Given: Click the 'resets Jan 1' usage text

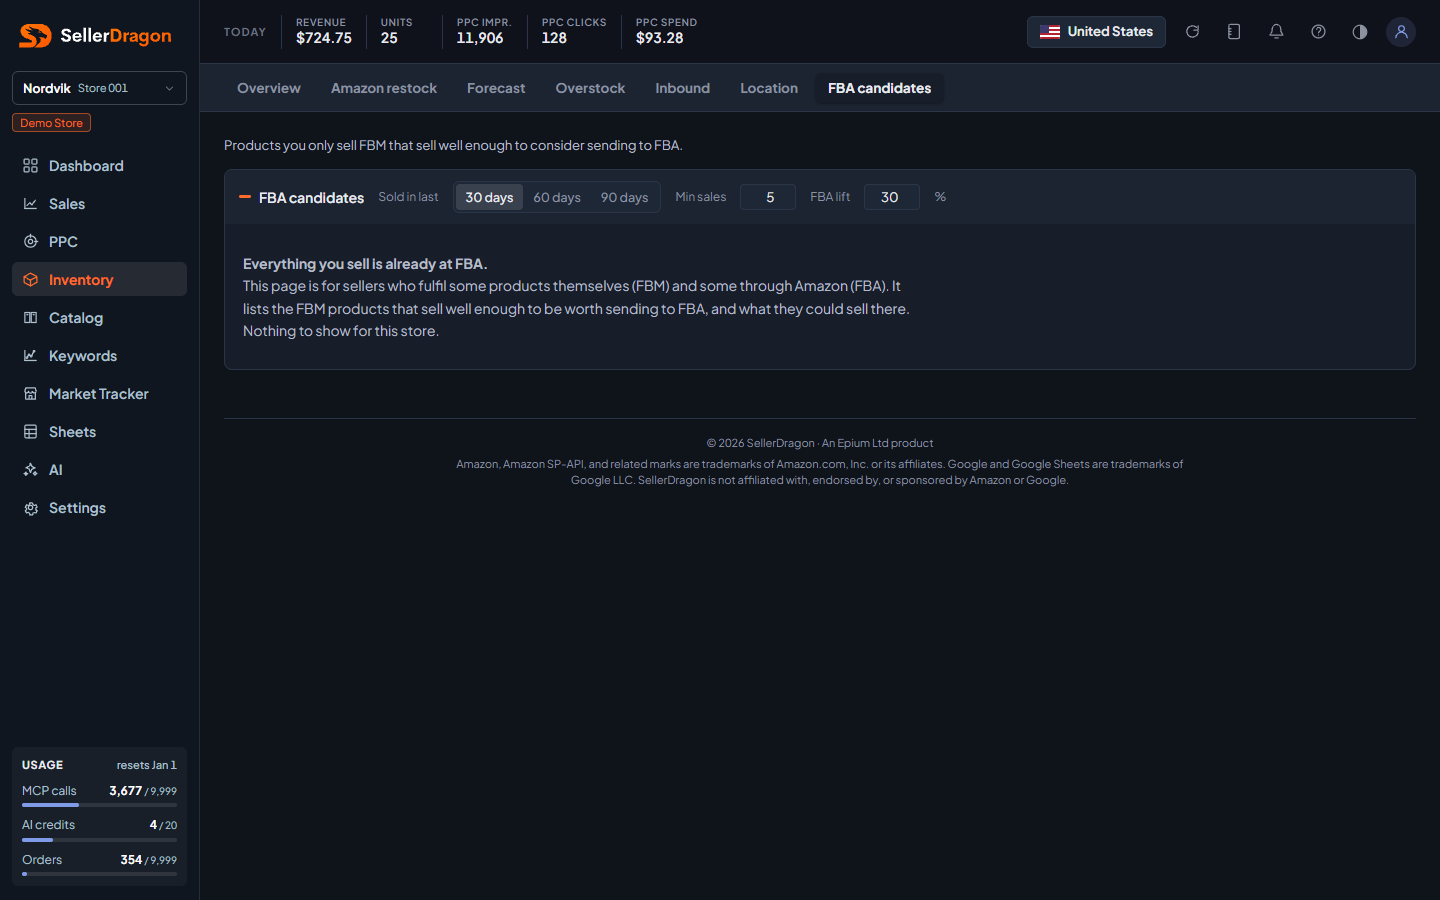Looking at the screenshot, I should (147, 765).
